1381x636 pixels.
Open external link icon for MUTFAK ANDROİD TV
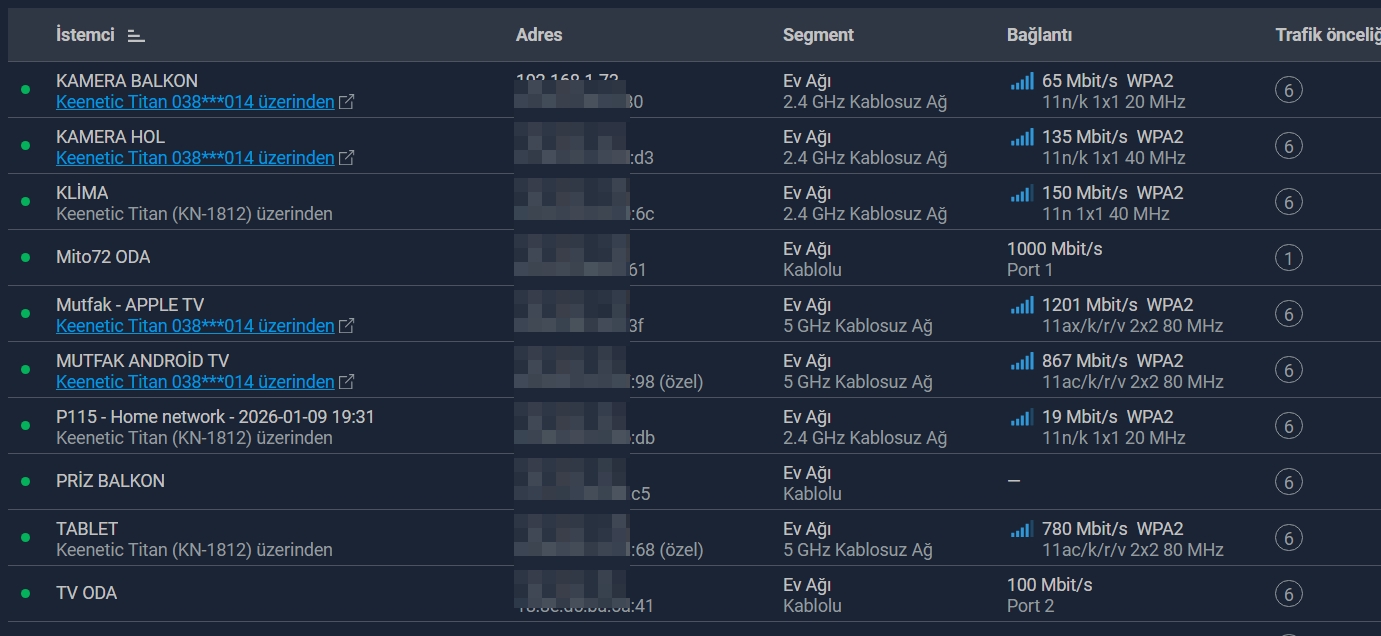346,382
